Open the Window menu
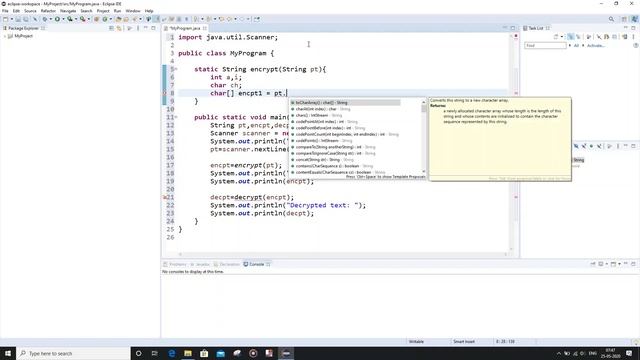Image resolution: width=640 pixels, height=360 pixels. 133,11
